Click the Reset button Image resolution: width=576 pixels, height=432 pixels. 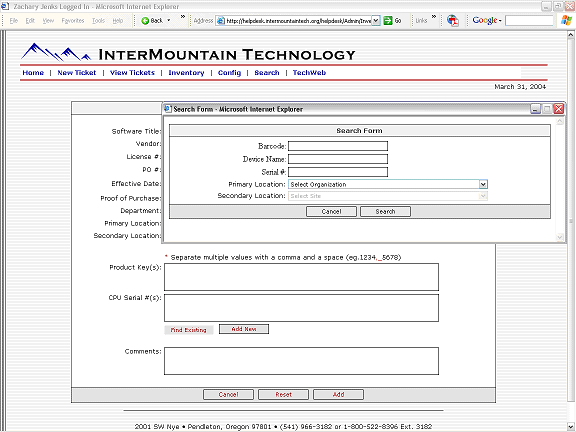tap(283, 395)
